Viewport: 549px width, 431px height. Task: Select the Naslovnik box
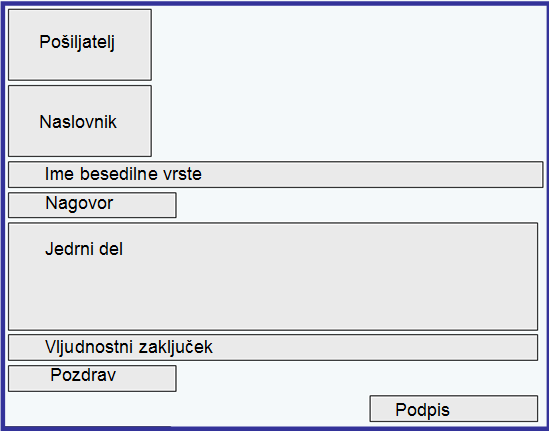coord(80,121)
